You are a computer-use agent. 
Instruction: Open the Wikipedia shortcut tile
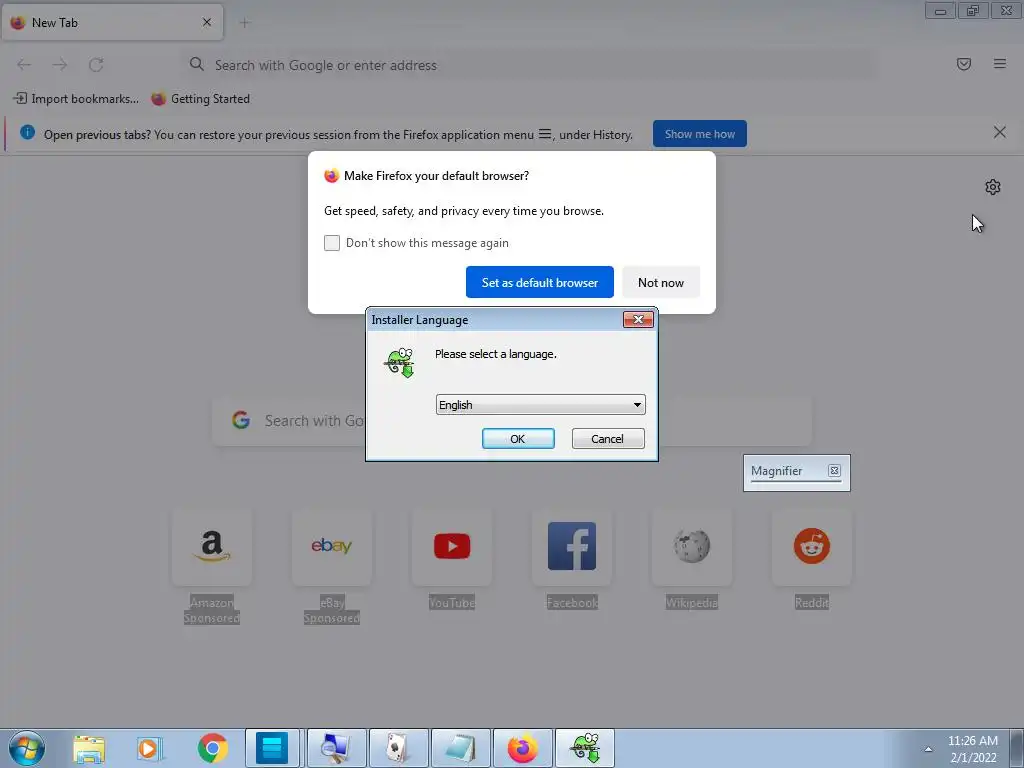(692, 547)
